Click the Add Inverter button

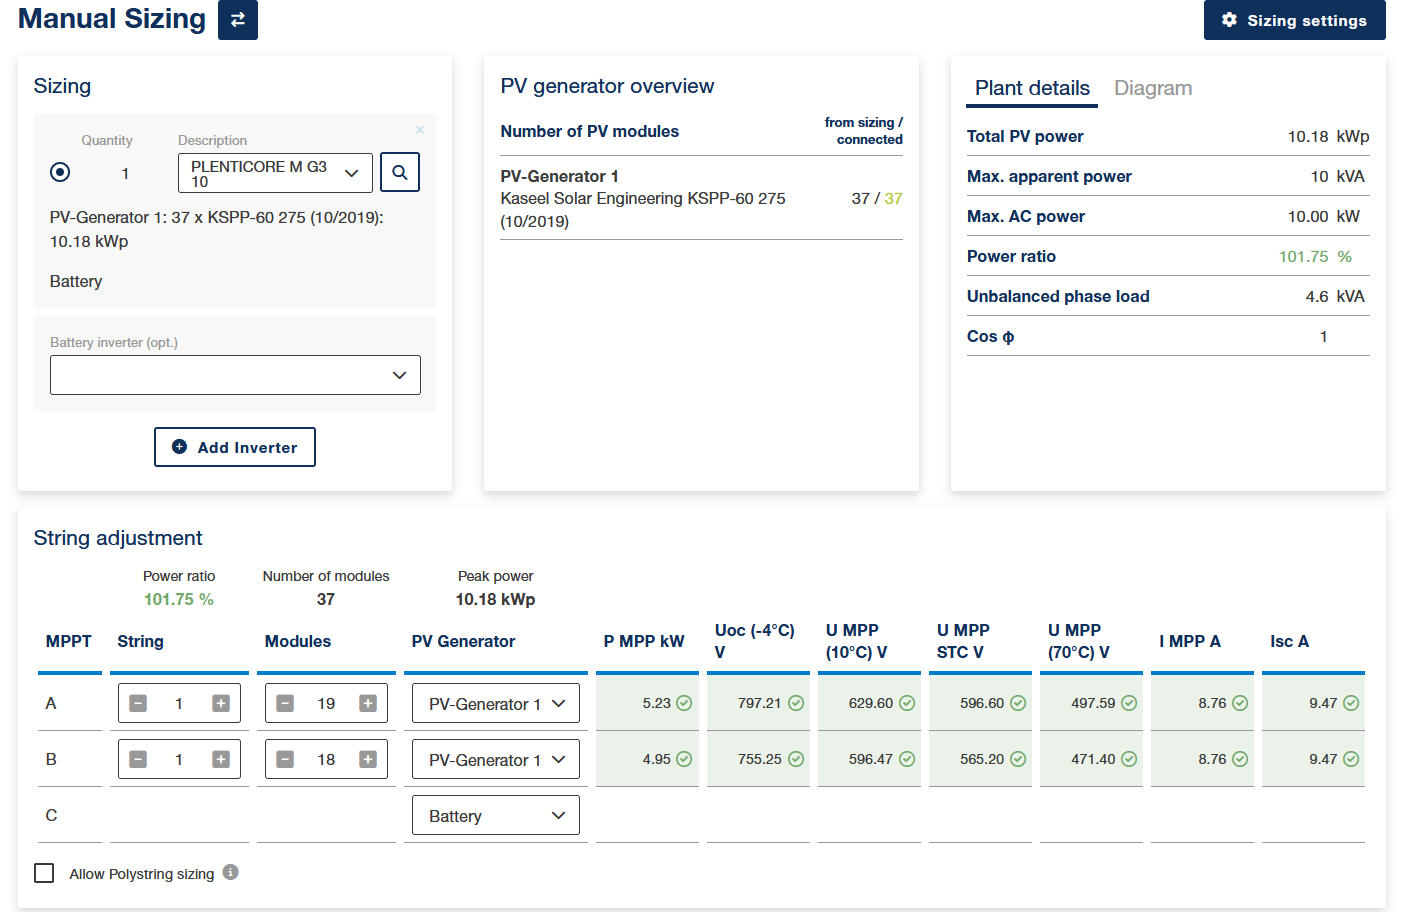[x=235, y=447]
